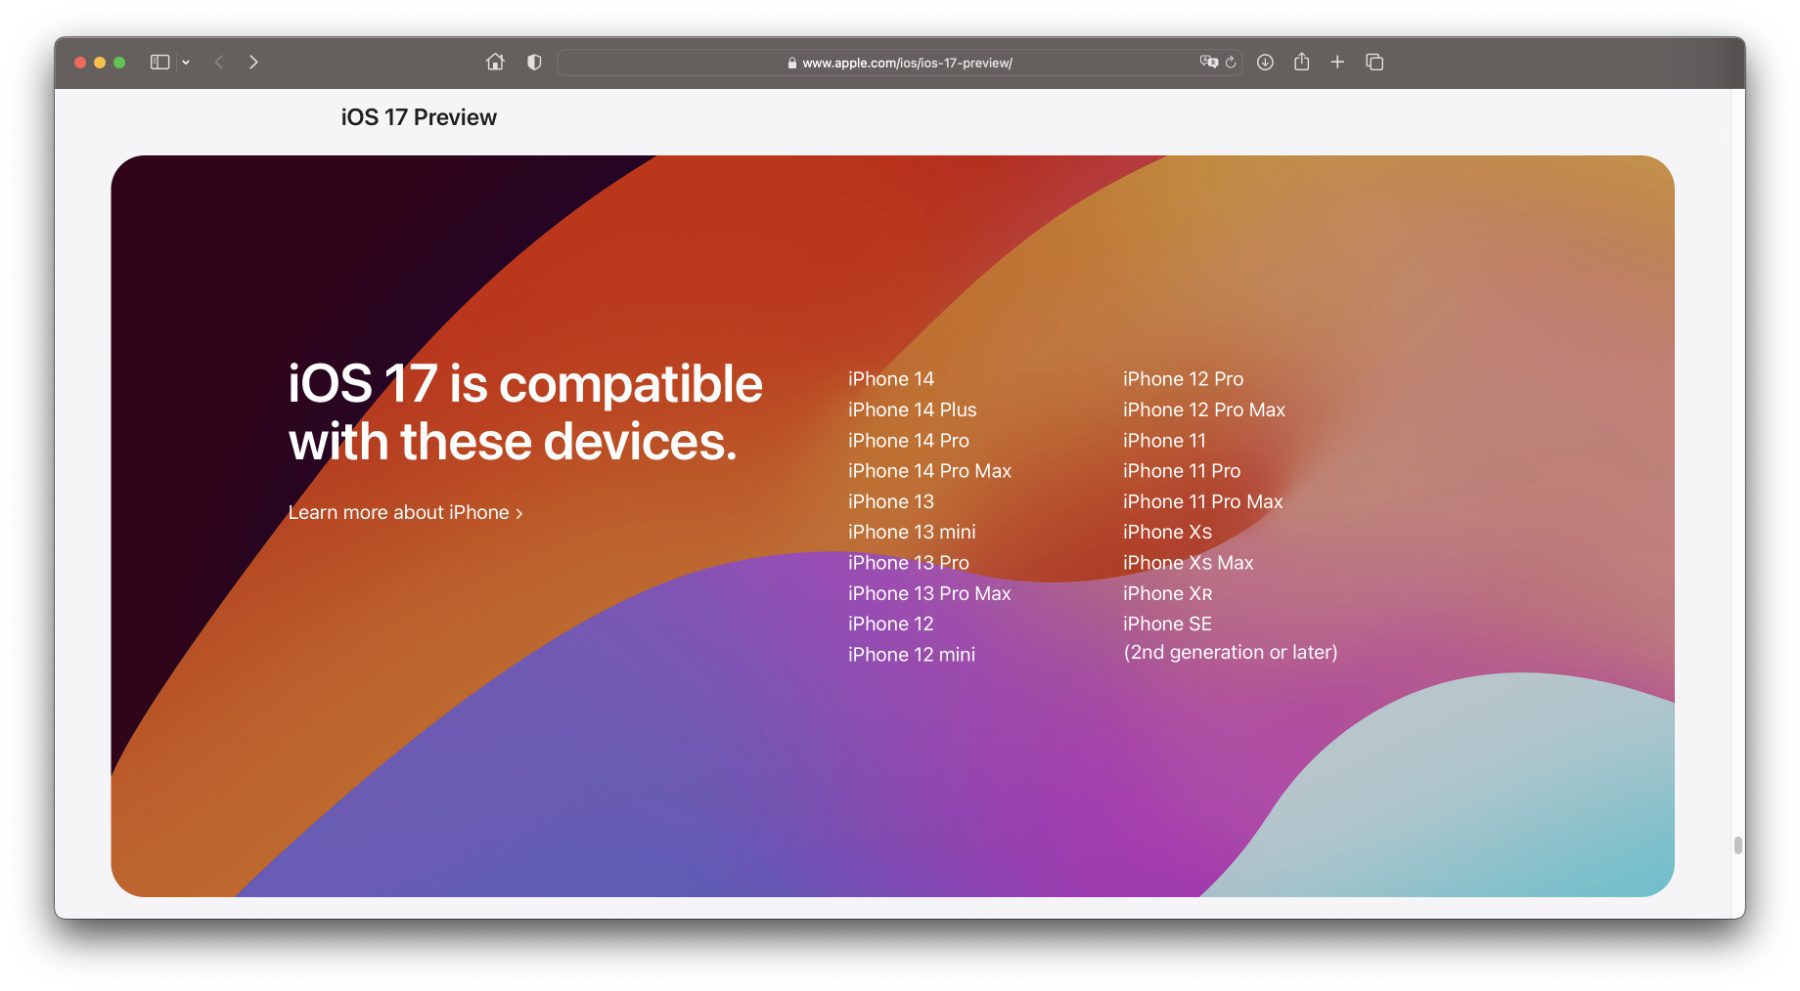The image size is (1800, 991).
Task: Show the tab overview
Action: 1374,62
